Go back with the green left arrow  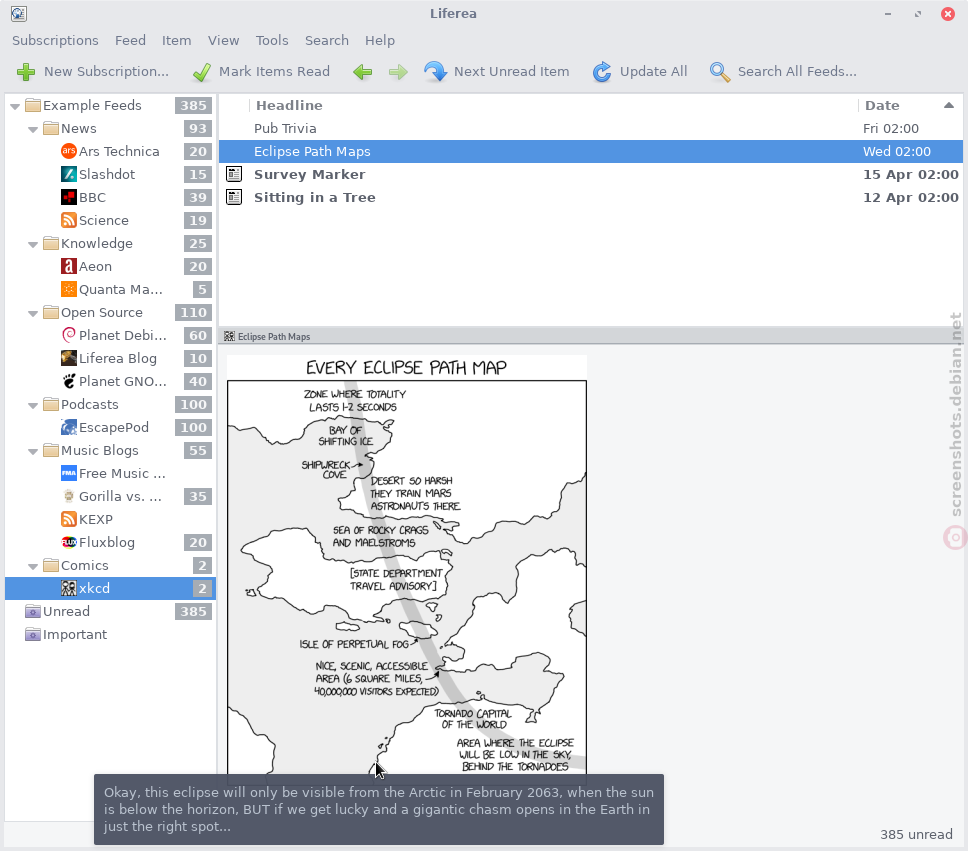coord(362,72)
